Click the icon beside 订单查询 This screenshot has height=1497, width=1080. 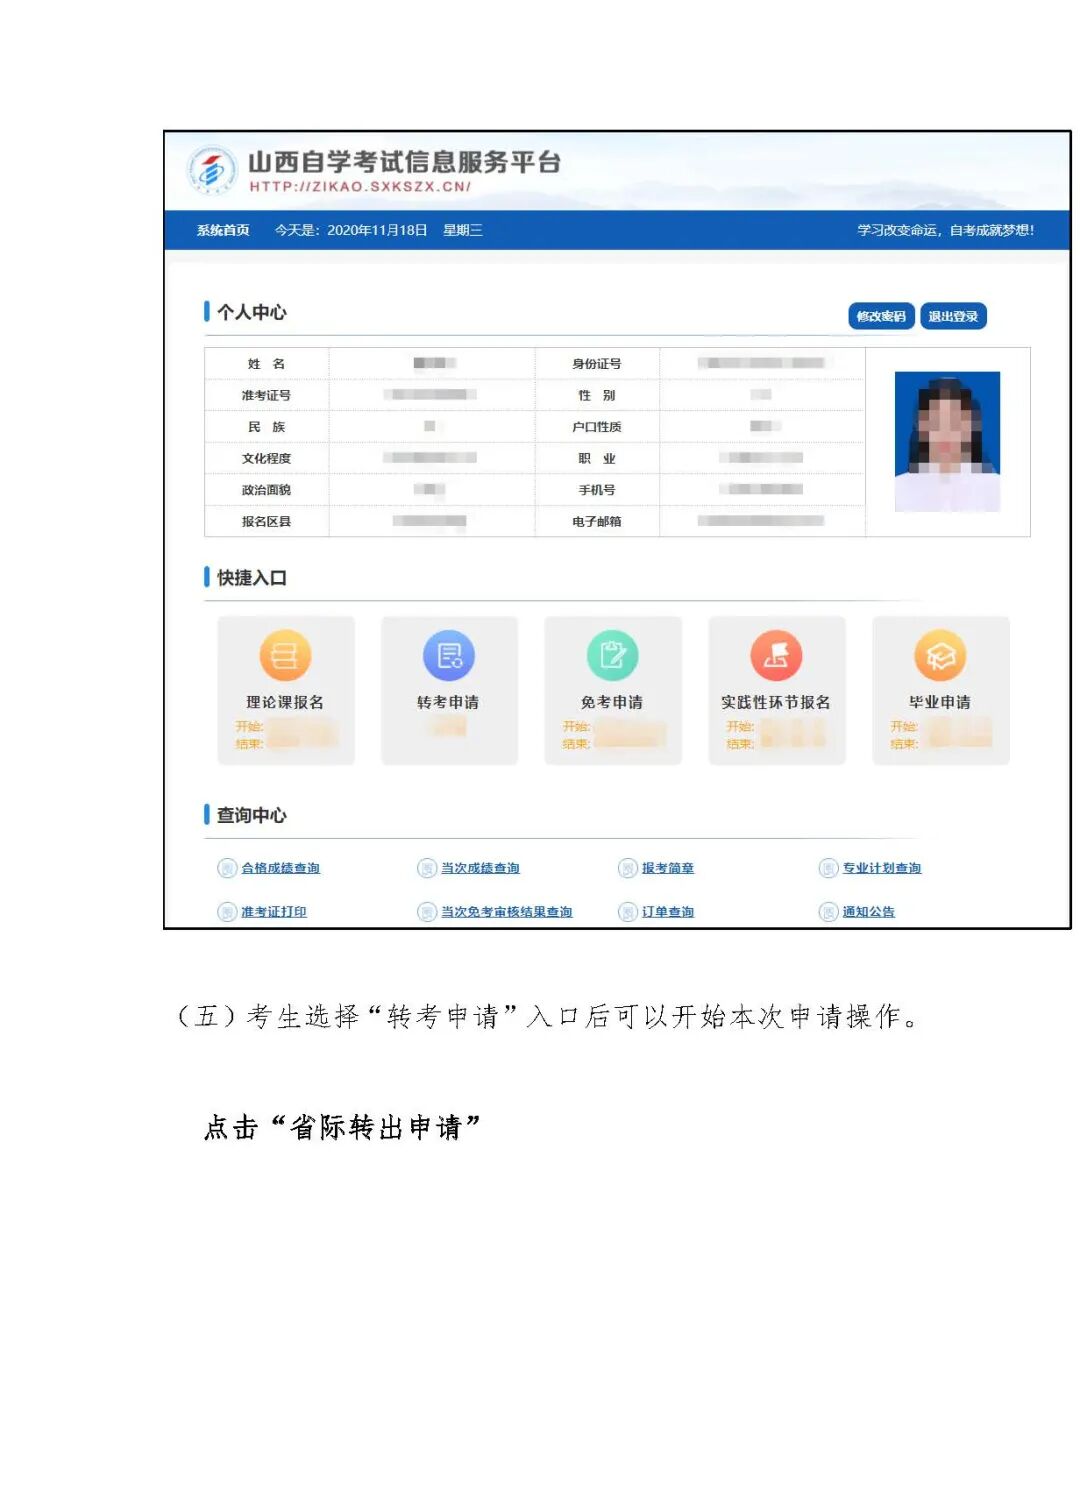pyautogui.click(x=629, y=911)
